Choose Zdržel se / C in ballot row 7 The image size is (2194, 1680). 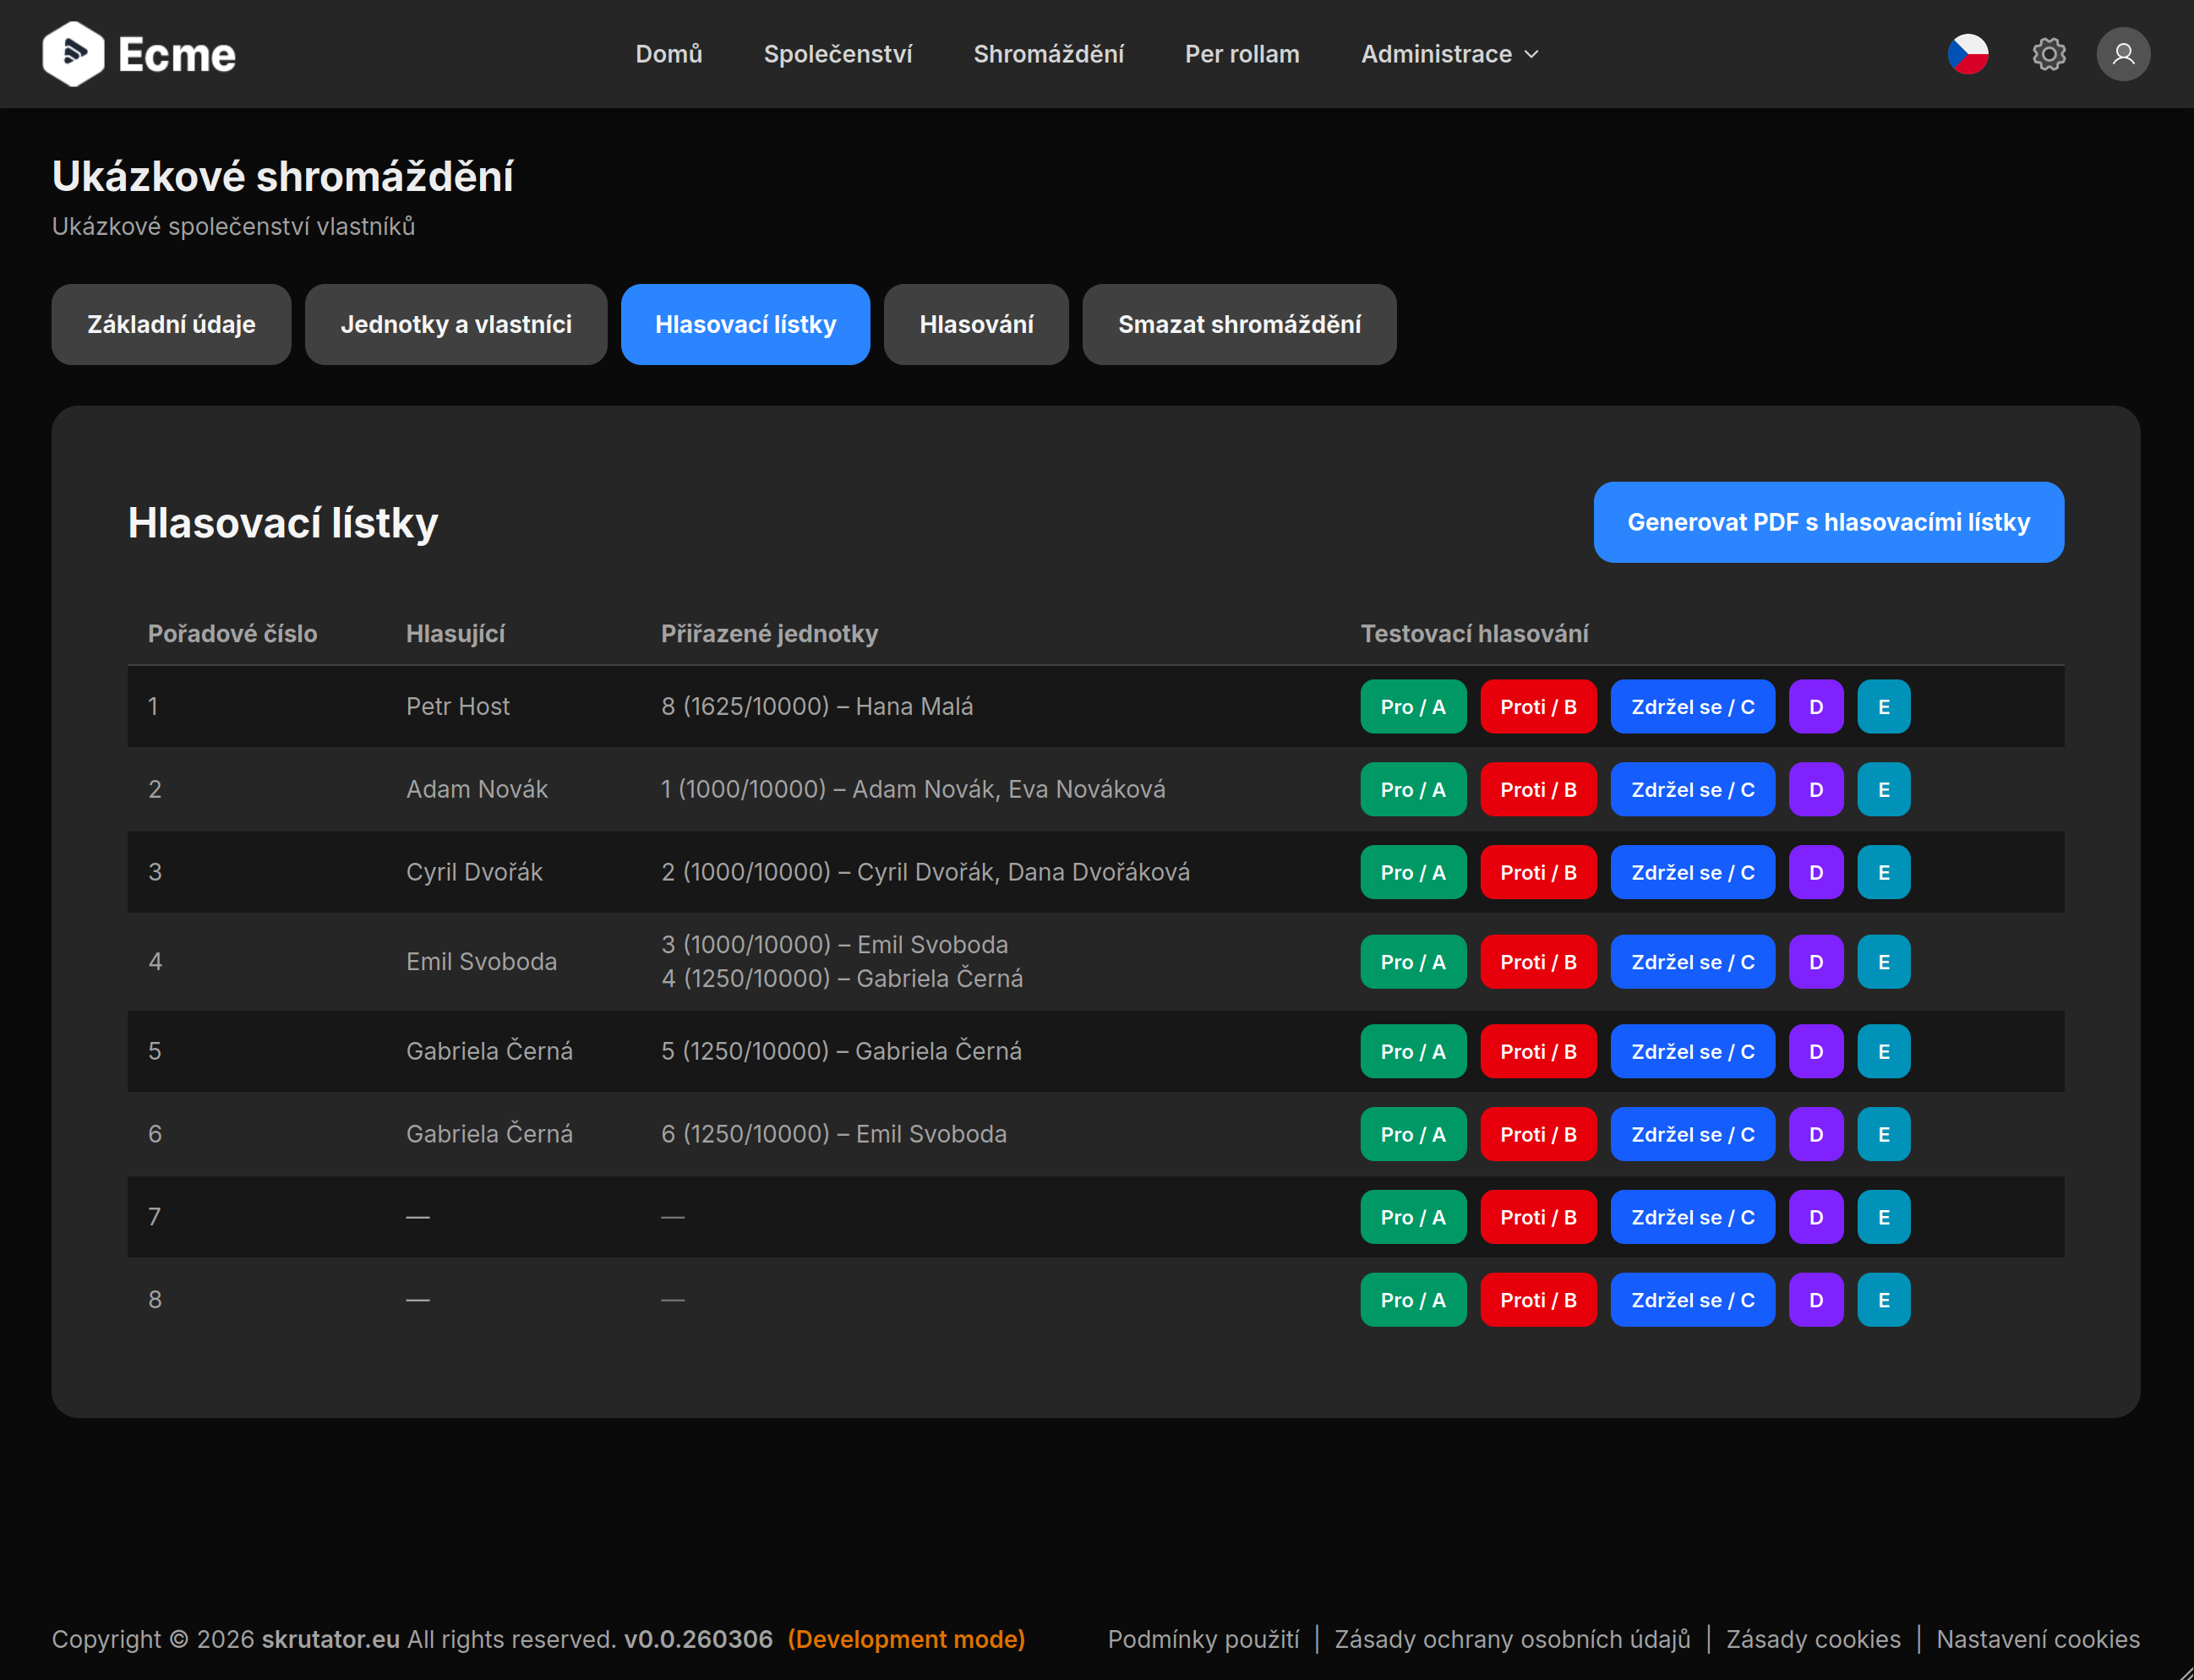click(1693, 1218)
